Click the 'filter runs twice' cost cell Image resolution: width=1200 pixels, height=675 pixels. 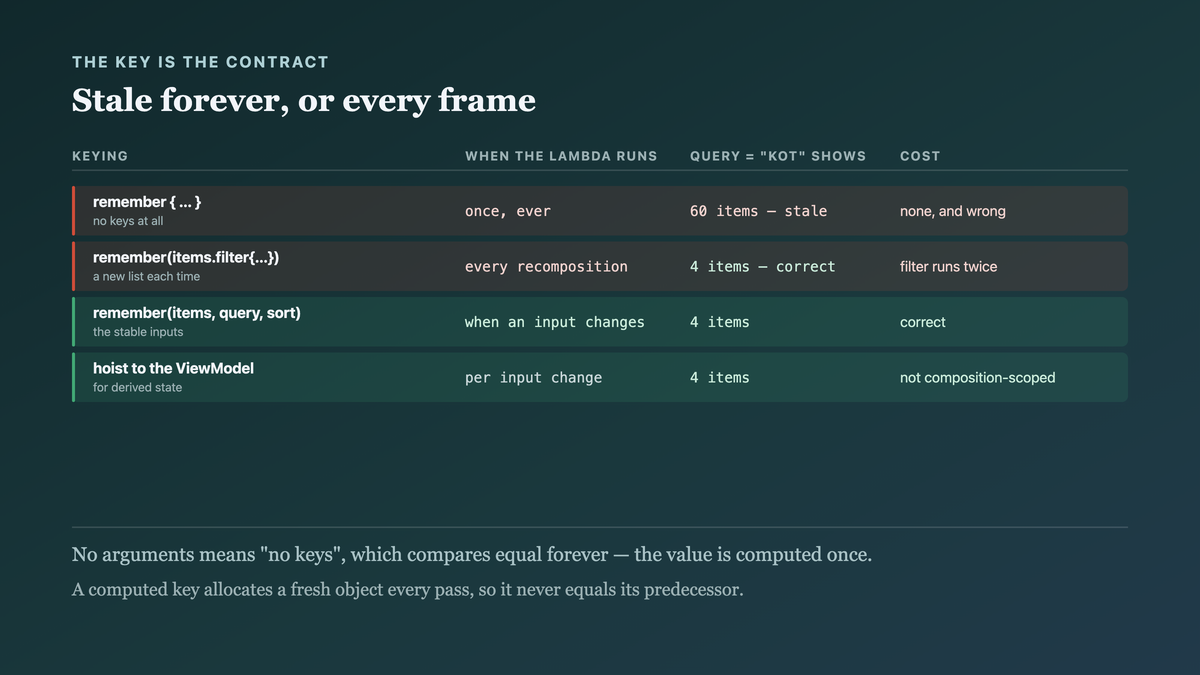pyautogui.click(x=948, y=267)
